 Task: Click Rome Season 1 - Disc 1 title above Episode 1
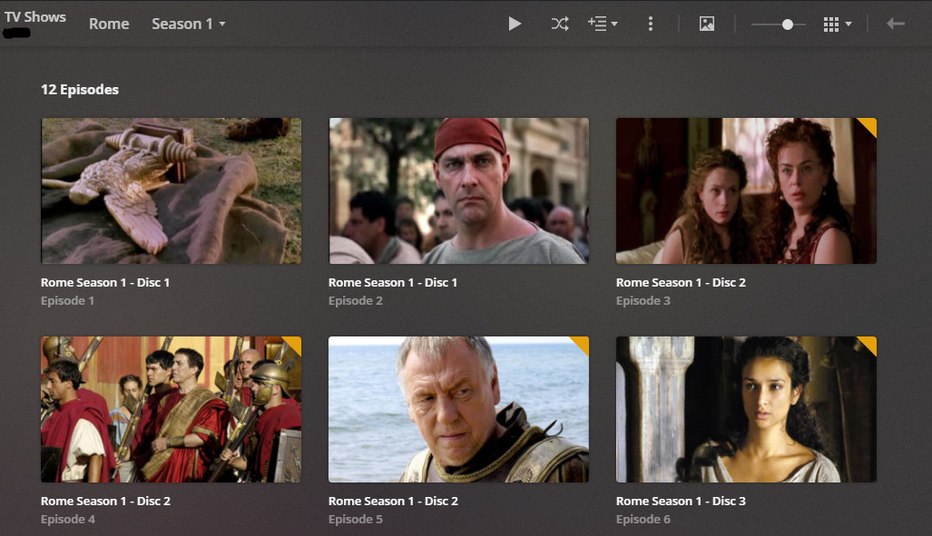pos(105,282)
